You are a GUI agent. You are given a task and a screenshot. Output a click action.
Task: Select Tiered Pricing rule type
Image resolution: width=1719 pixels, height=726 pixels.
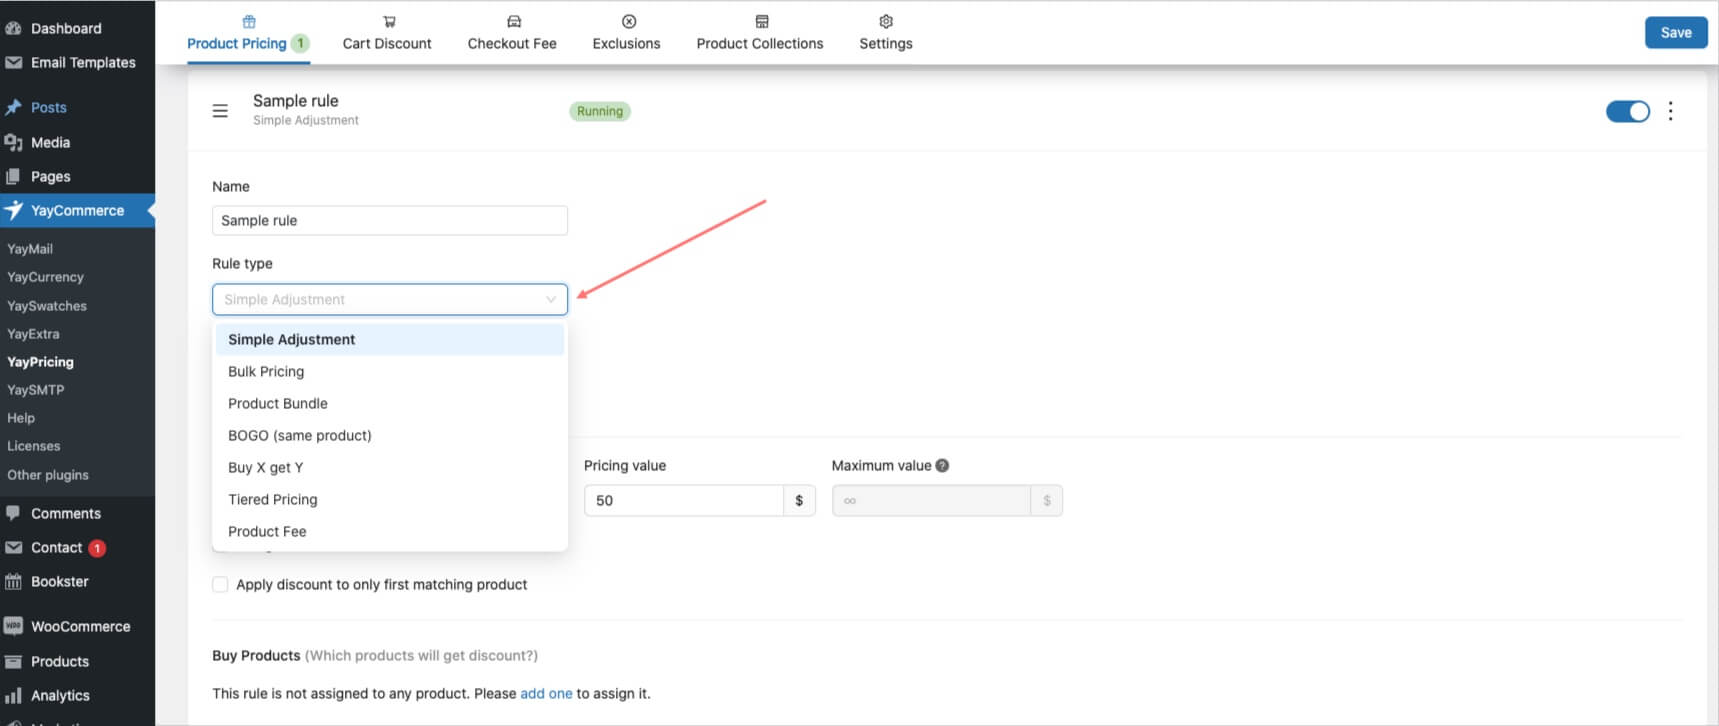[x=272, y=500]
